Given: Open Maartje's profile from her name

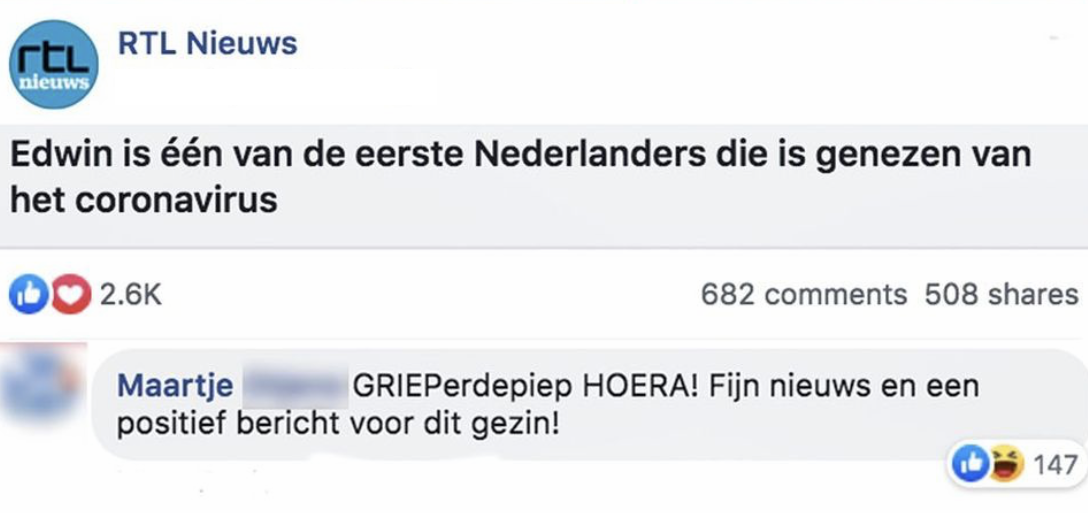Looking at the screenshot, I should [x=175, y=385].
